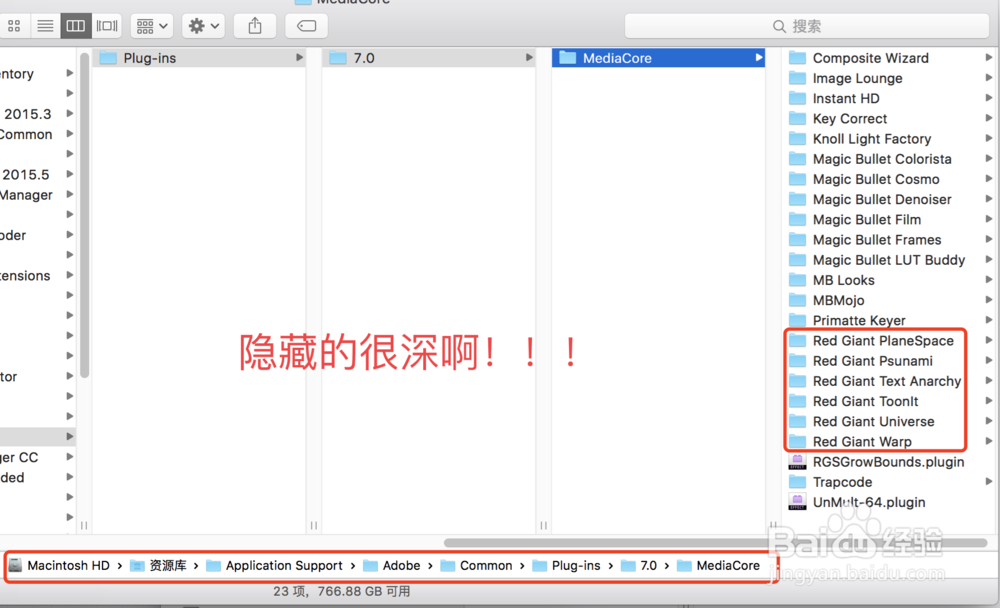Viewport: 1000px width, 608px height.
Task: Click the search field
Action: click(806, 26)
